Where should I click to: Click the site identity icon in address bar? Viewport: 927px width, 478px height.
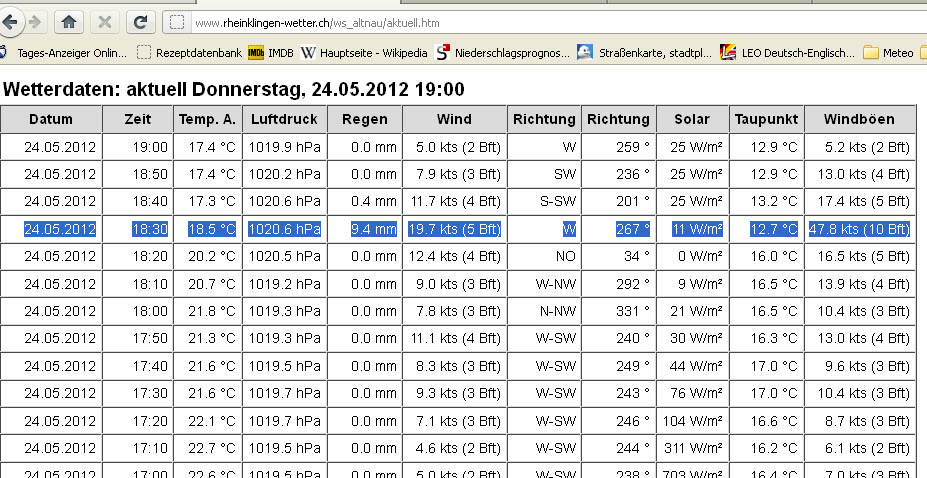point(177,22)
